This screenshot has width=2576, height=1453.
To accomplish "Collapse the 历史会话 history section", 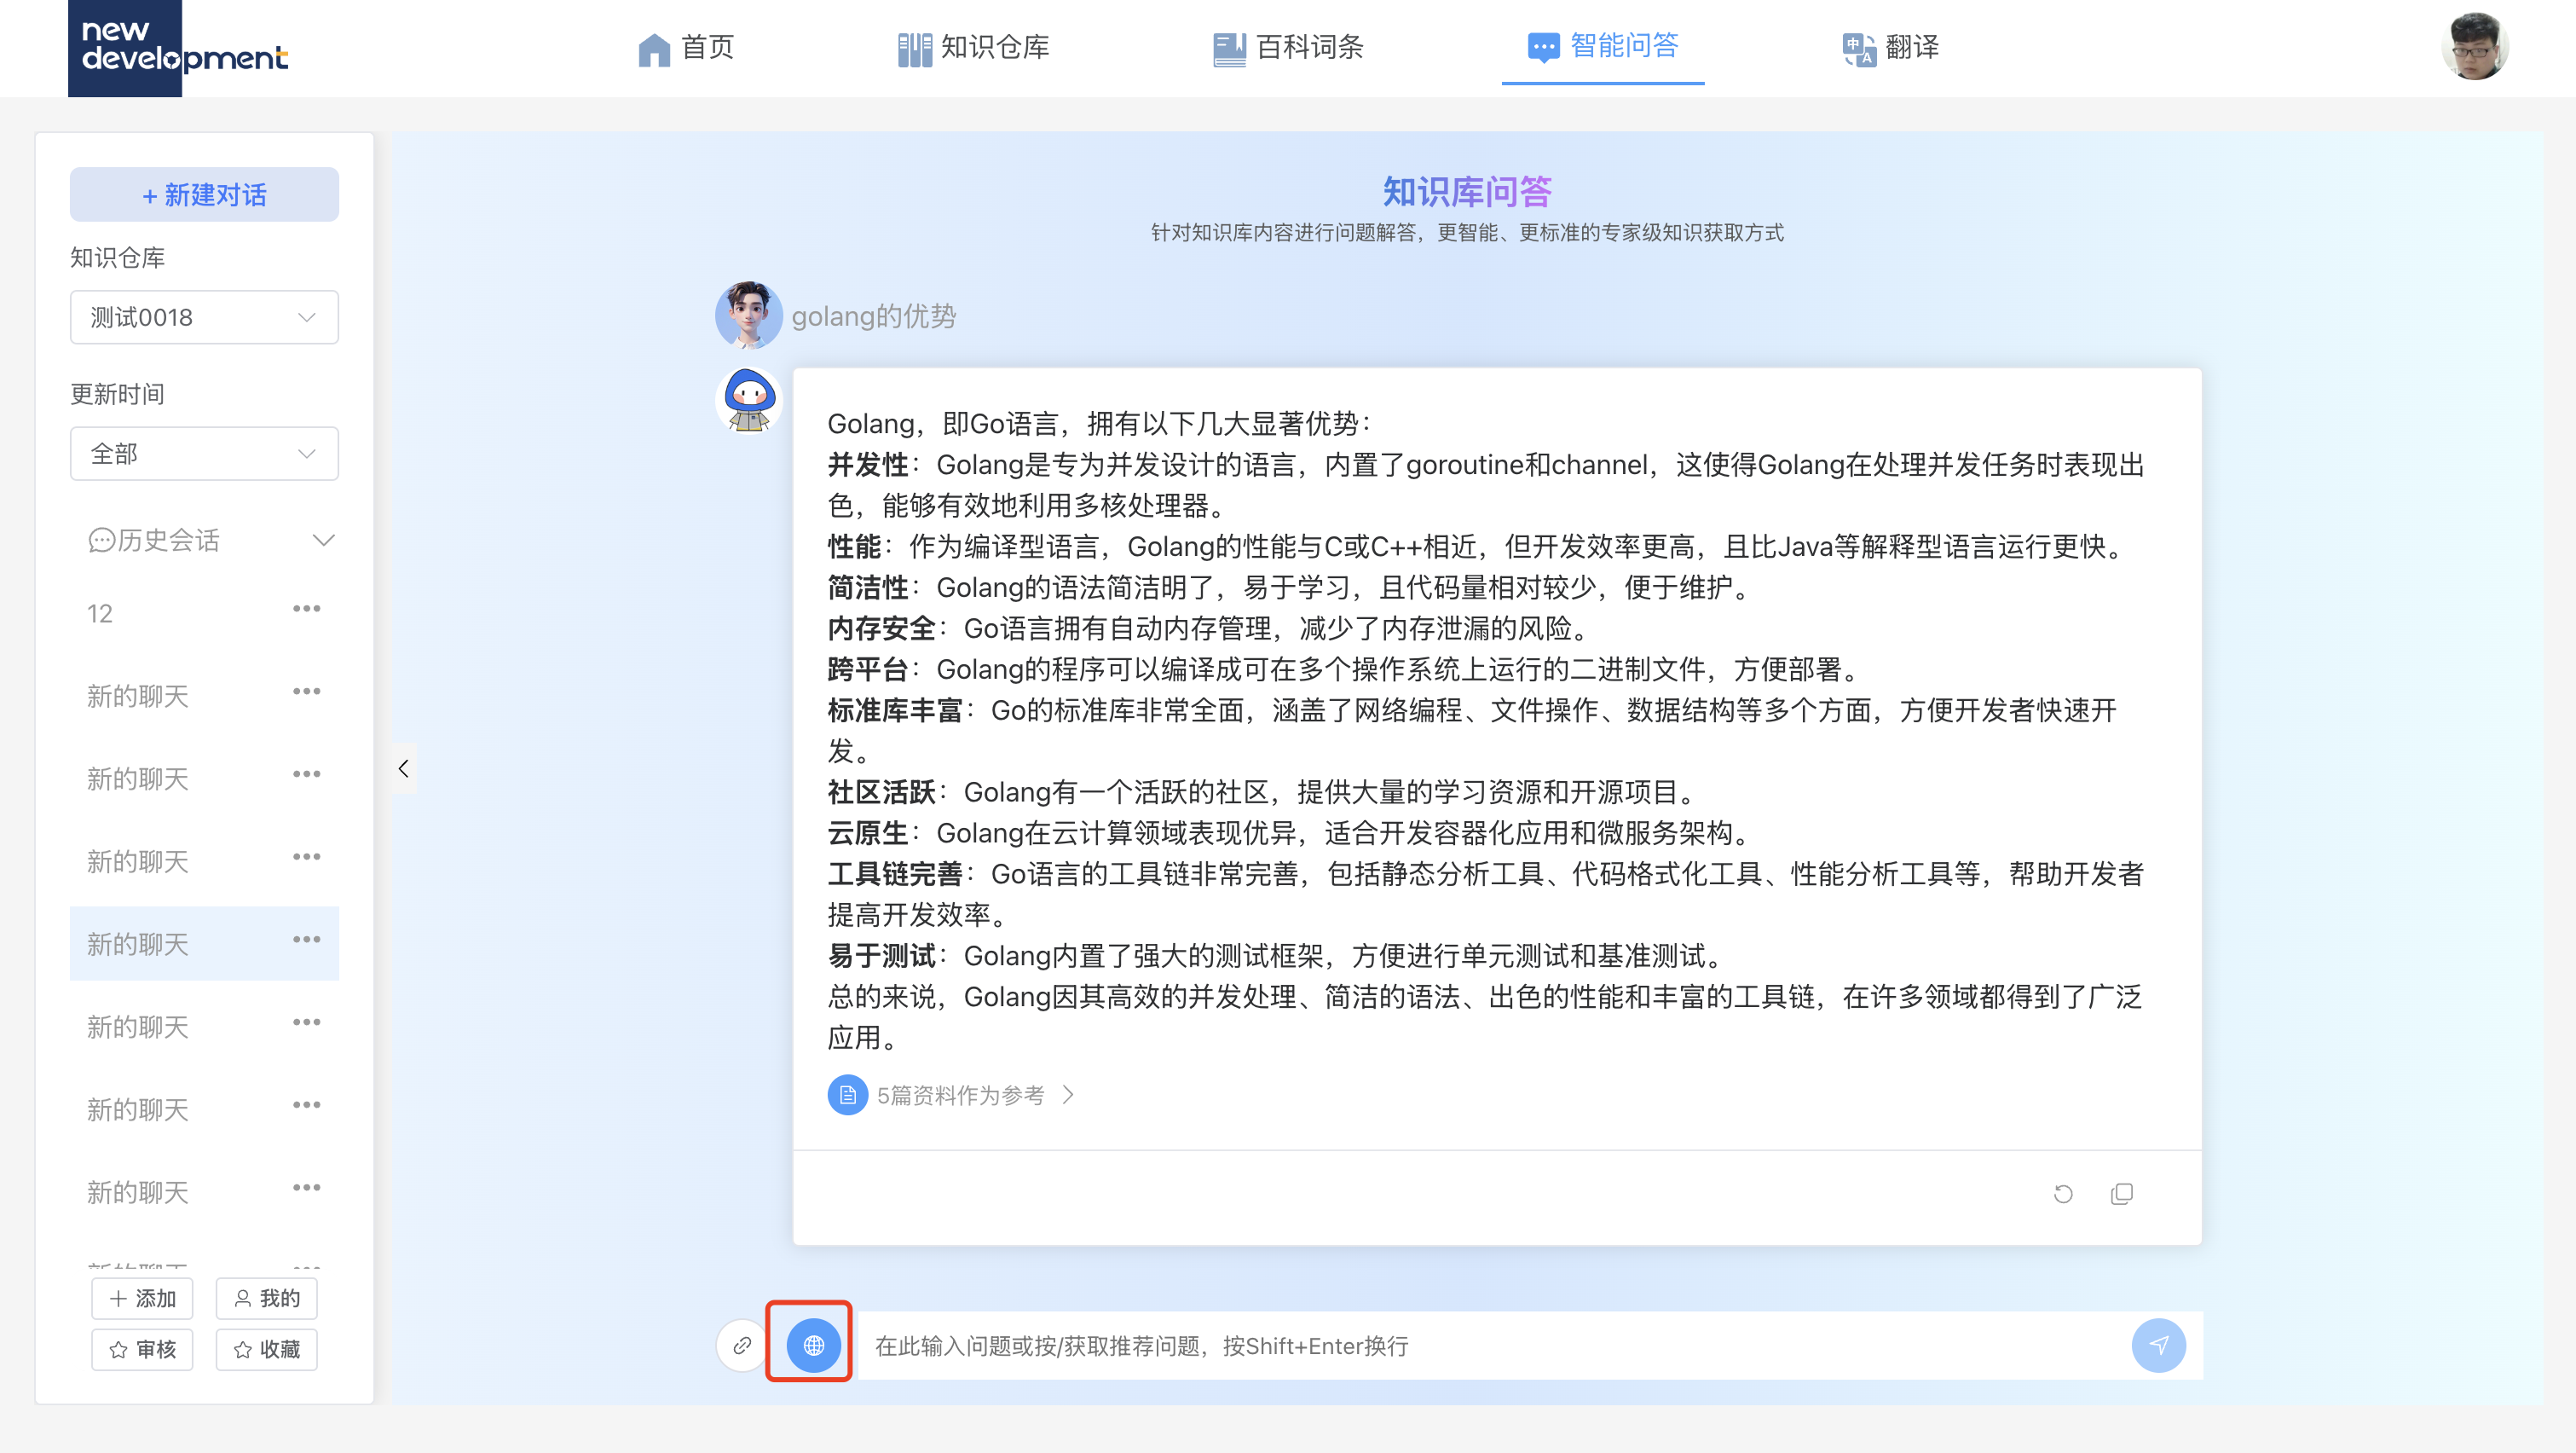I will click(x=323, y=540).
